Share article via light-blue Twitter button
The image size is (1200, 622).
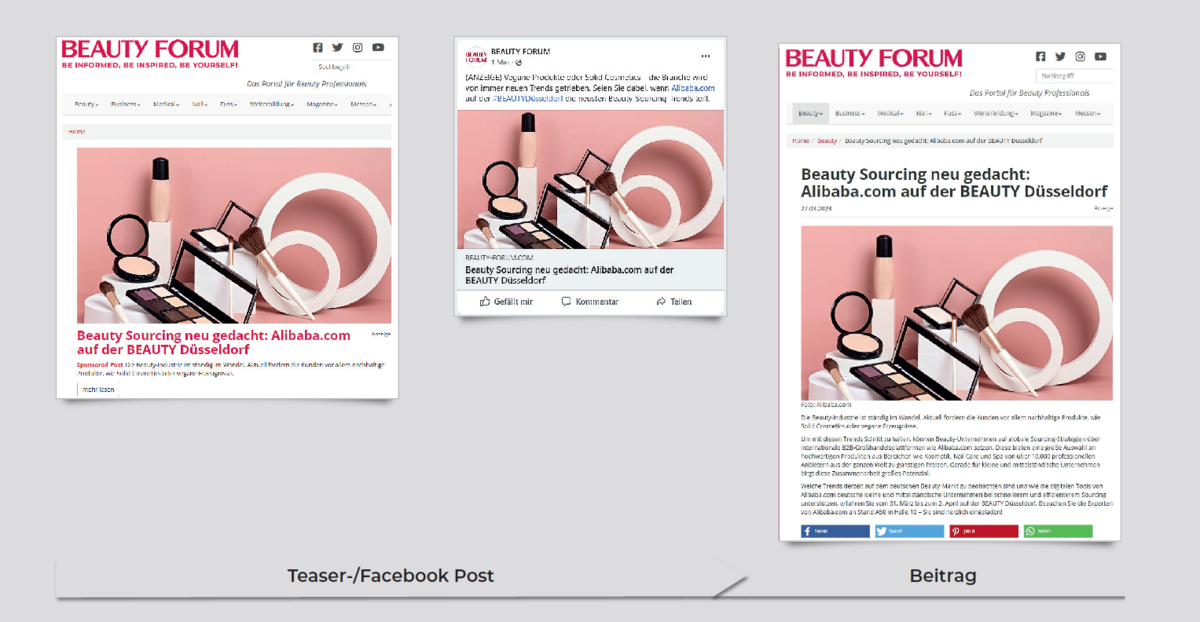(909, 531)
